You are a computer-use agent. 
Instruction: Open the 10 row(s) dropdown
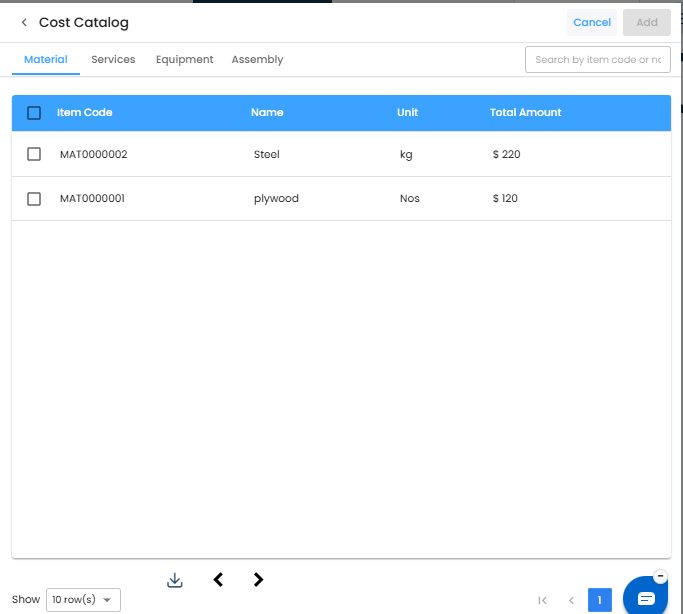83,600
